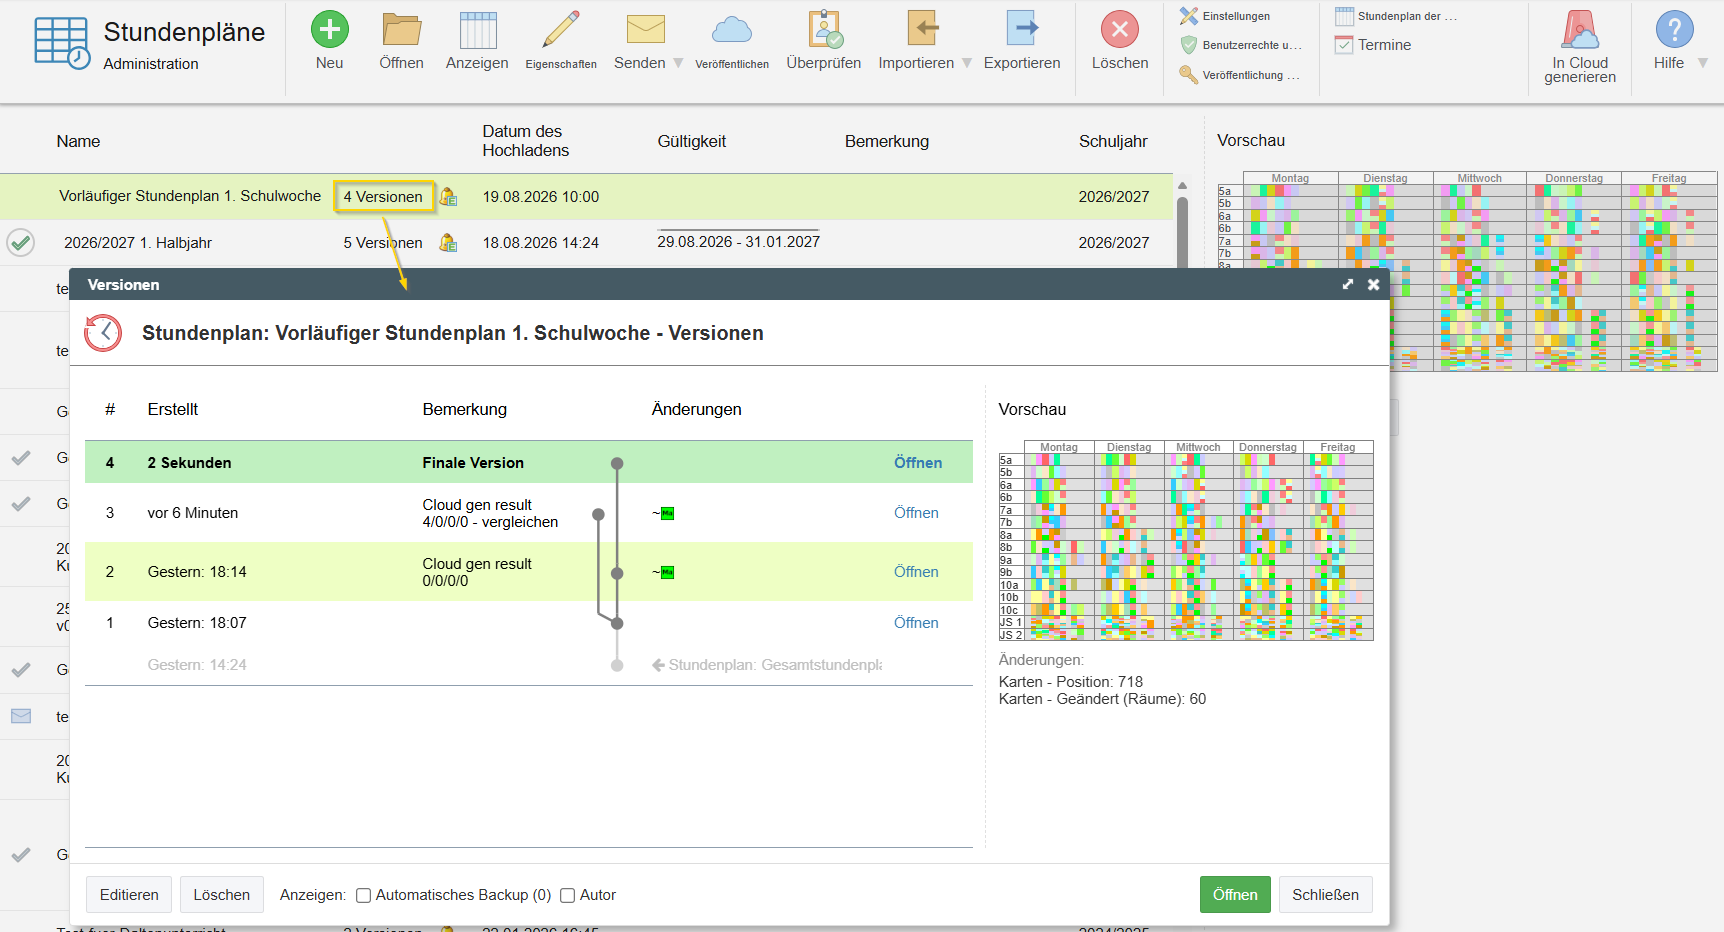This screenshot has width=1724, height=932.
Task: Click the Exportieren arrow icon
Action: [1022, 28]
